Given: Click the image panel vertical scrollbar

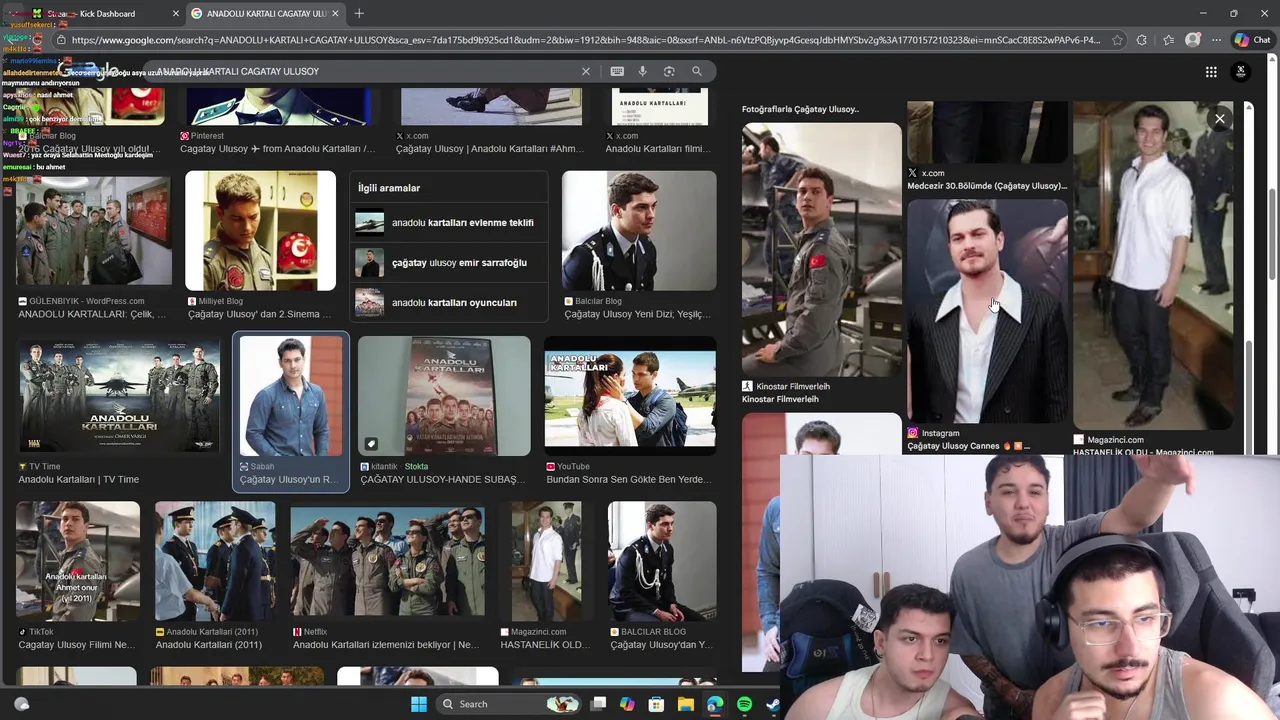Looking at the screenshot, I should point(1249,397).
